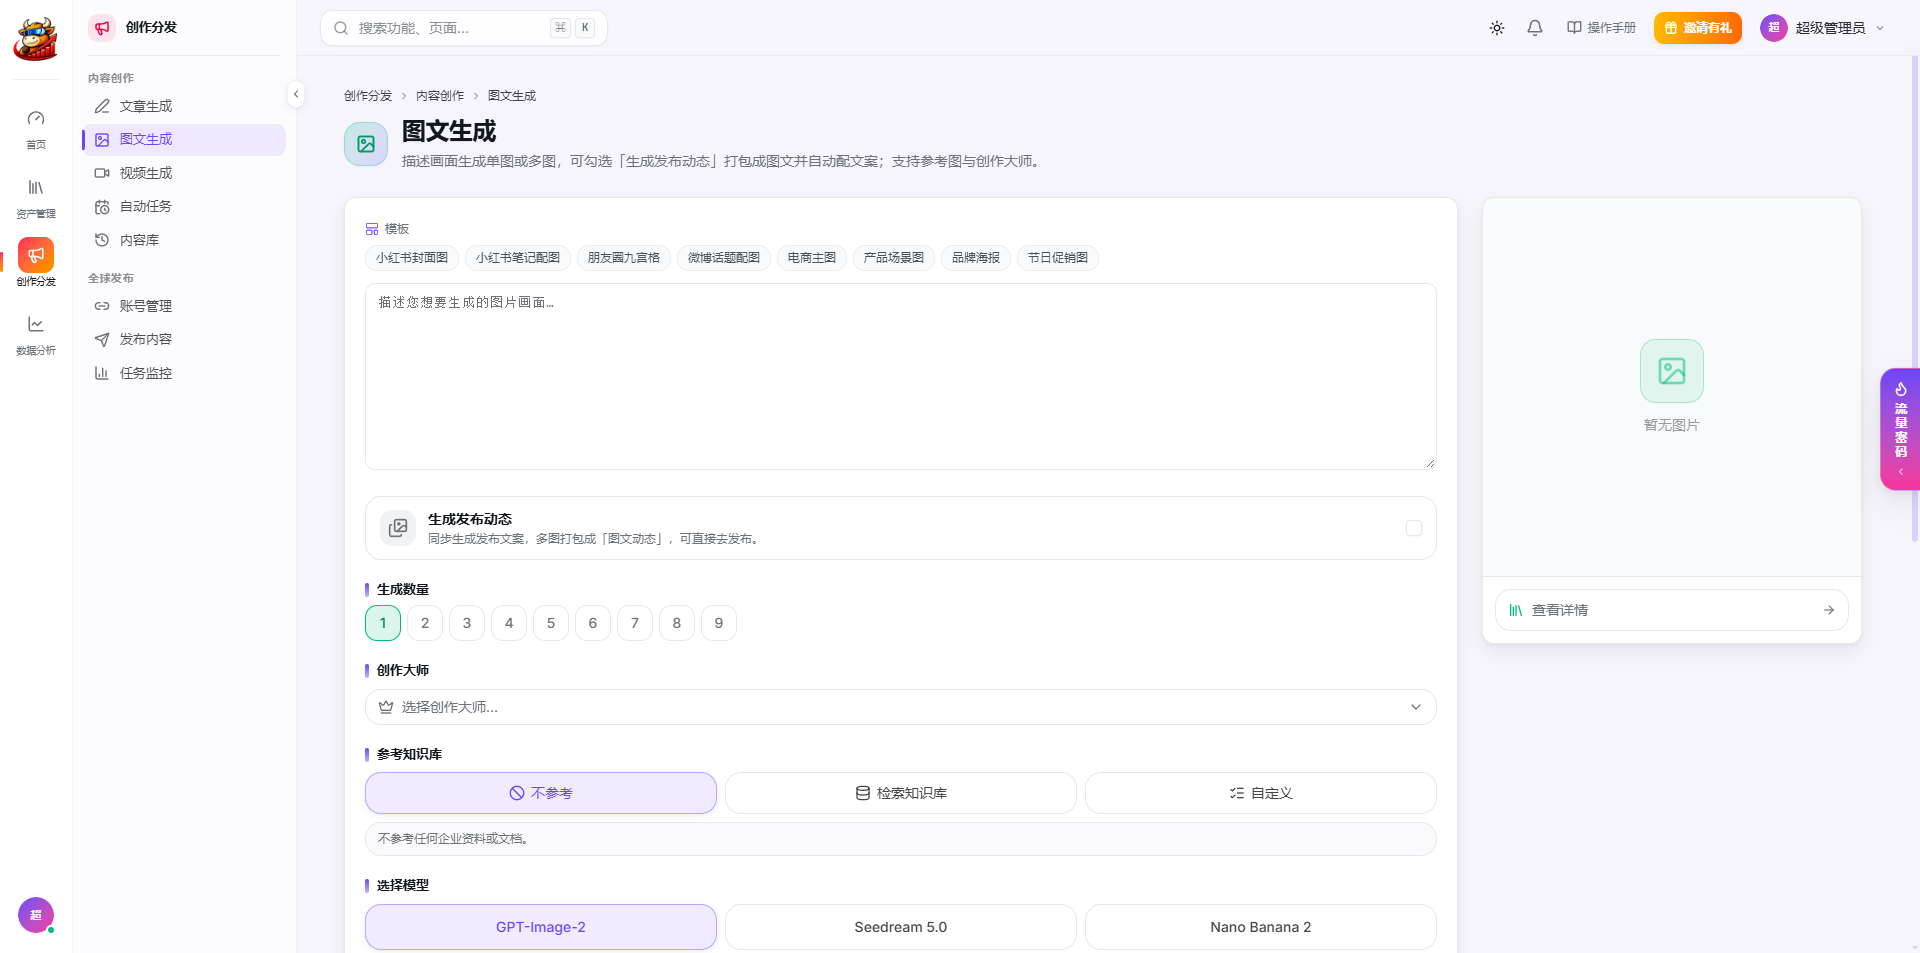Set generation quantity to 2
The width and height of the screenshot is (1920, 953).
coord(425,623)
